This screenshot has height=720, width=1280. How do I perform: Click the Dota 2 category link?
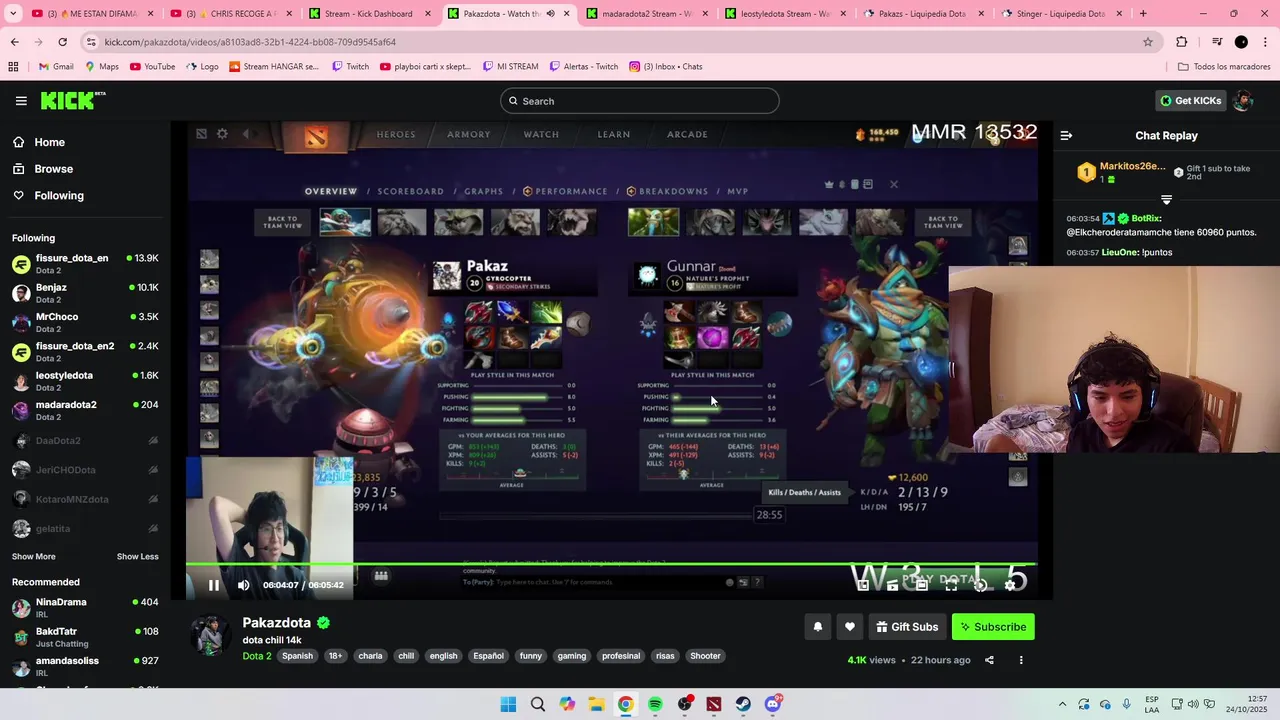(x=257, y=656)
